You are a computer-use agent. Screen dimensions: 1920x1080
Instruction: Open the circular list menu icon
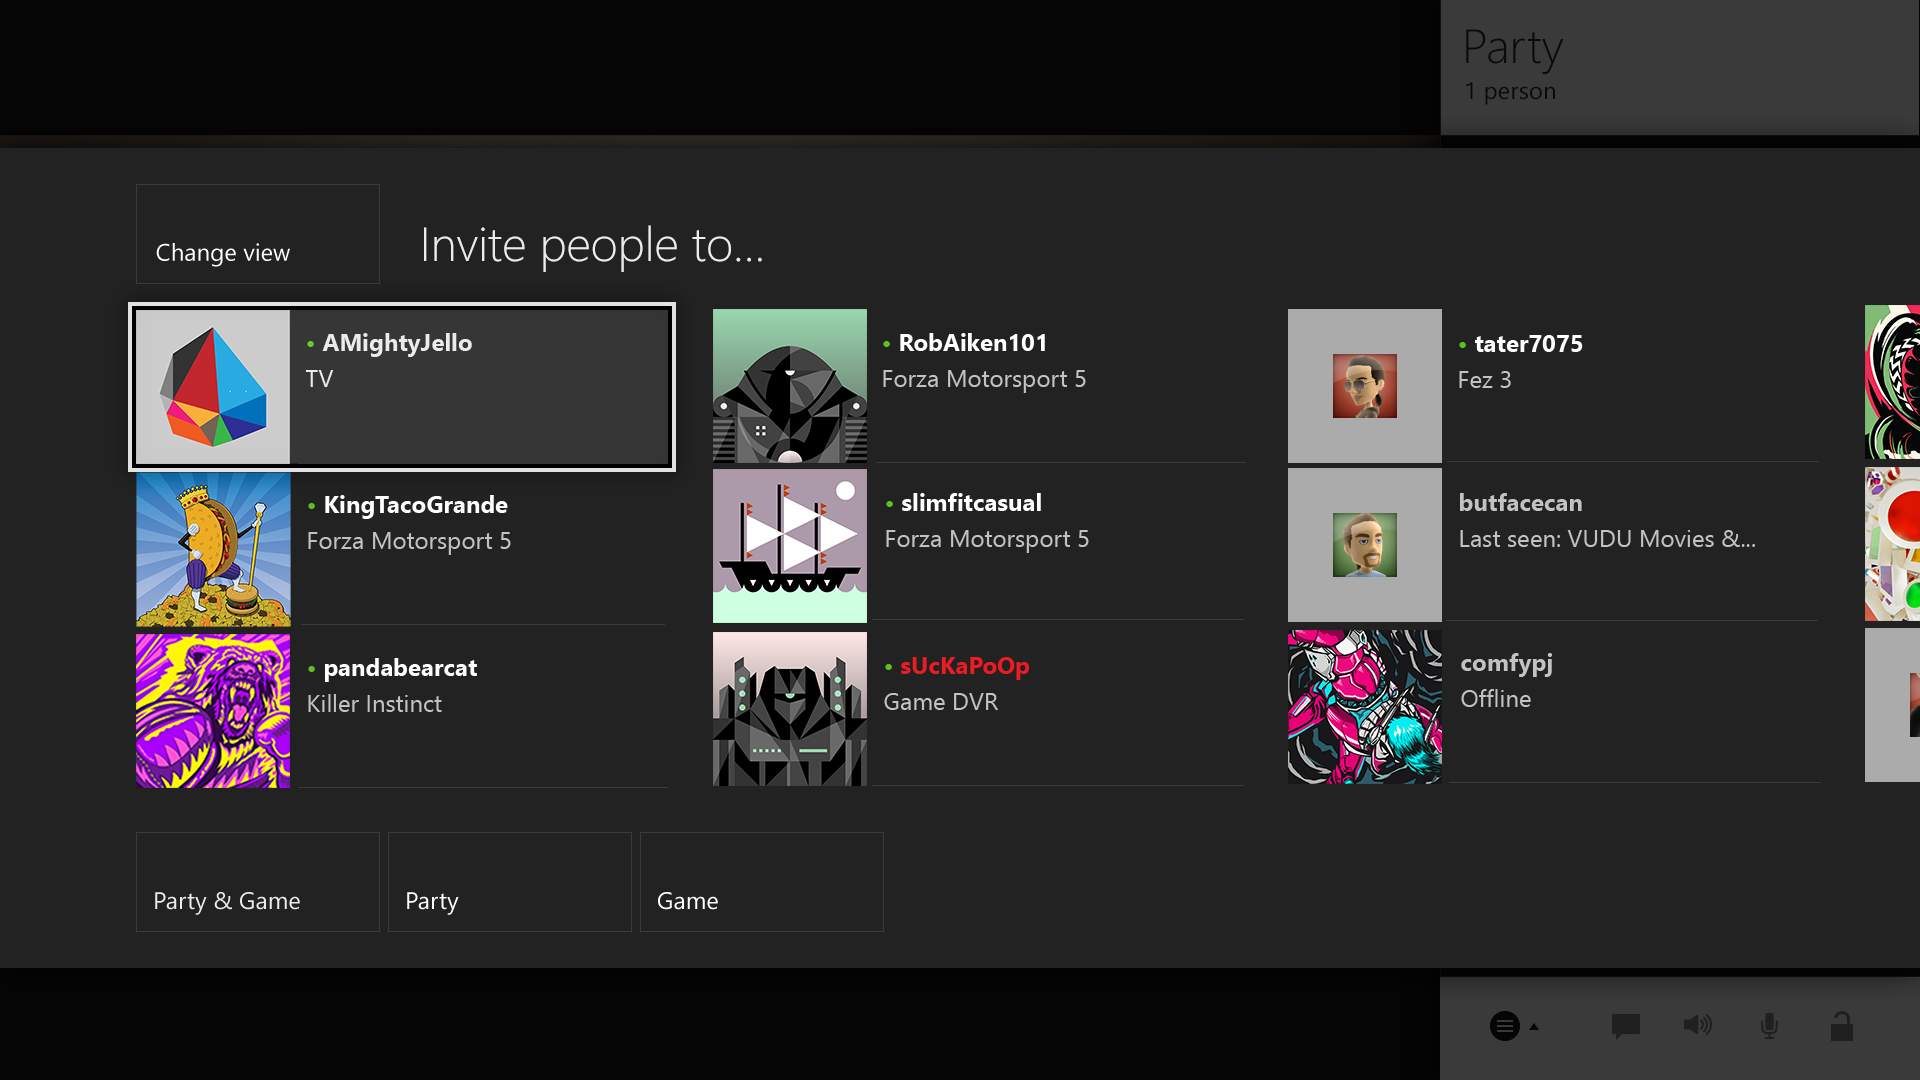click(1504, 1025)
